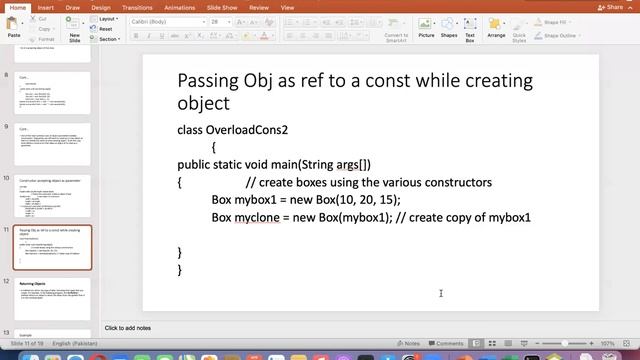
Task: Click Convert to SmartArt
Action: (396, 31)
